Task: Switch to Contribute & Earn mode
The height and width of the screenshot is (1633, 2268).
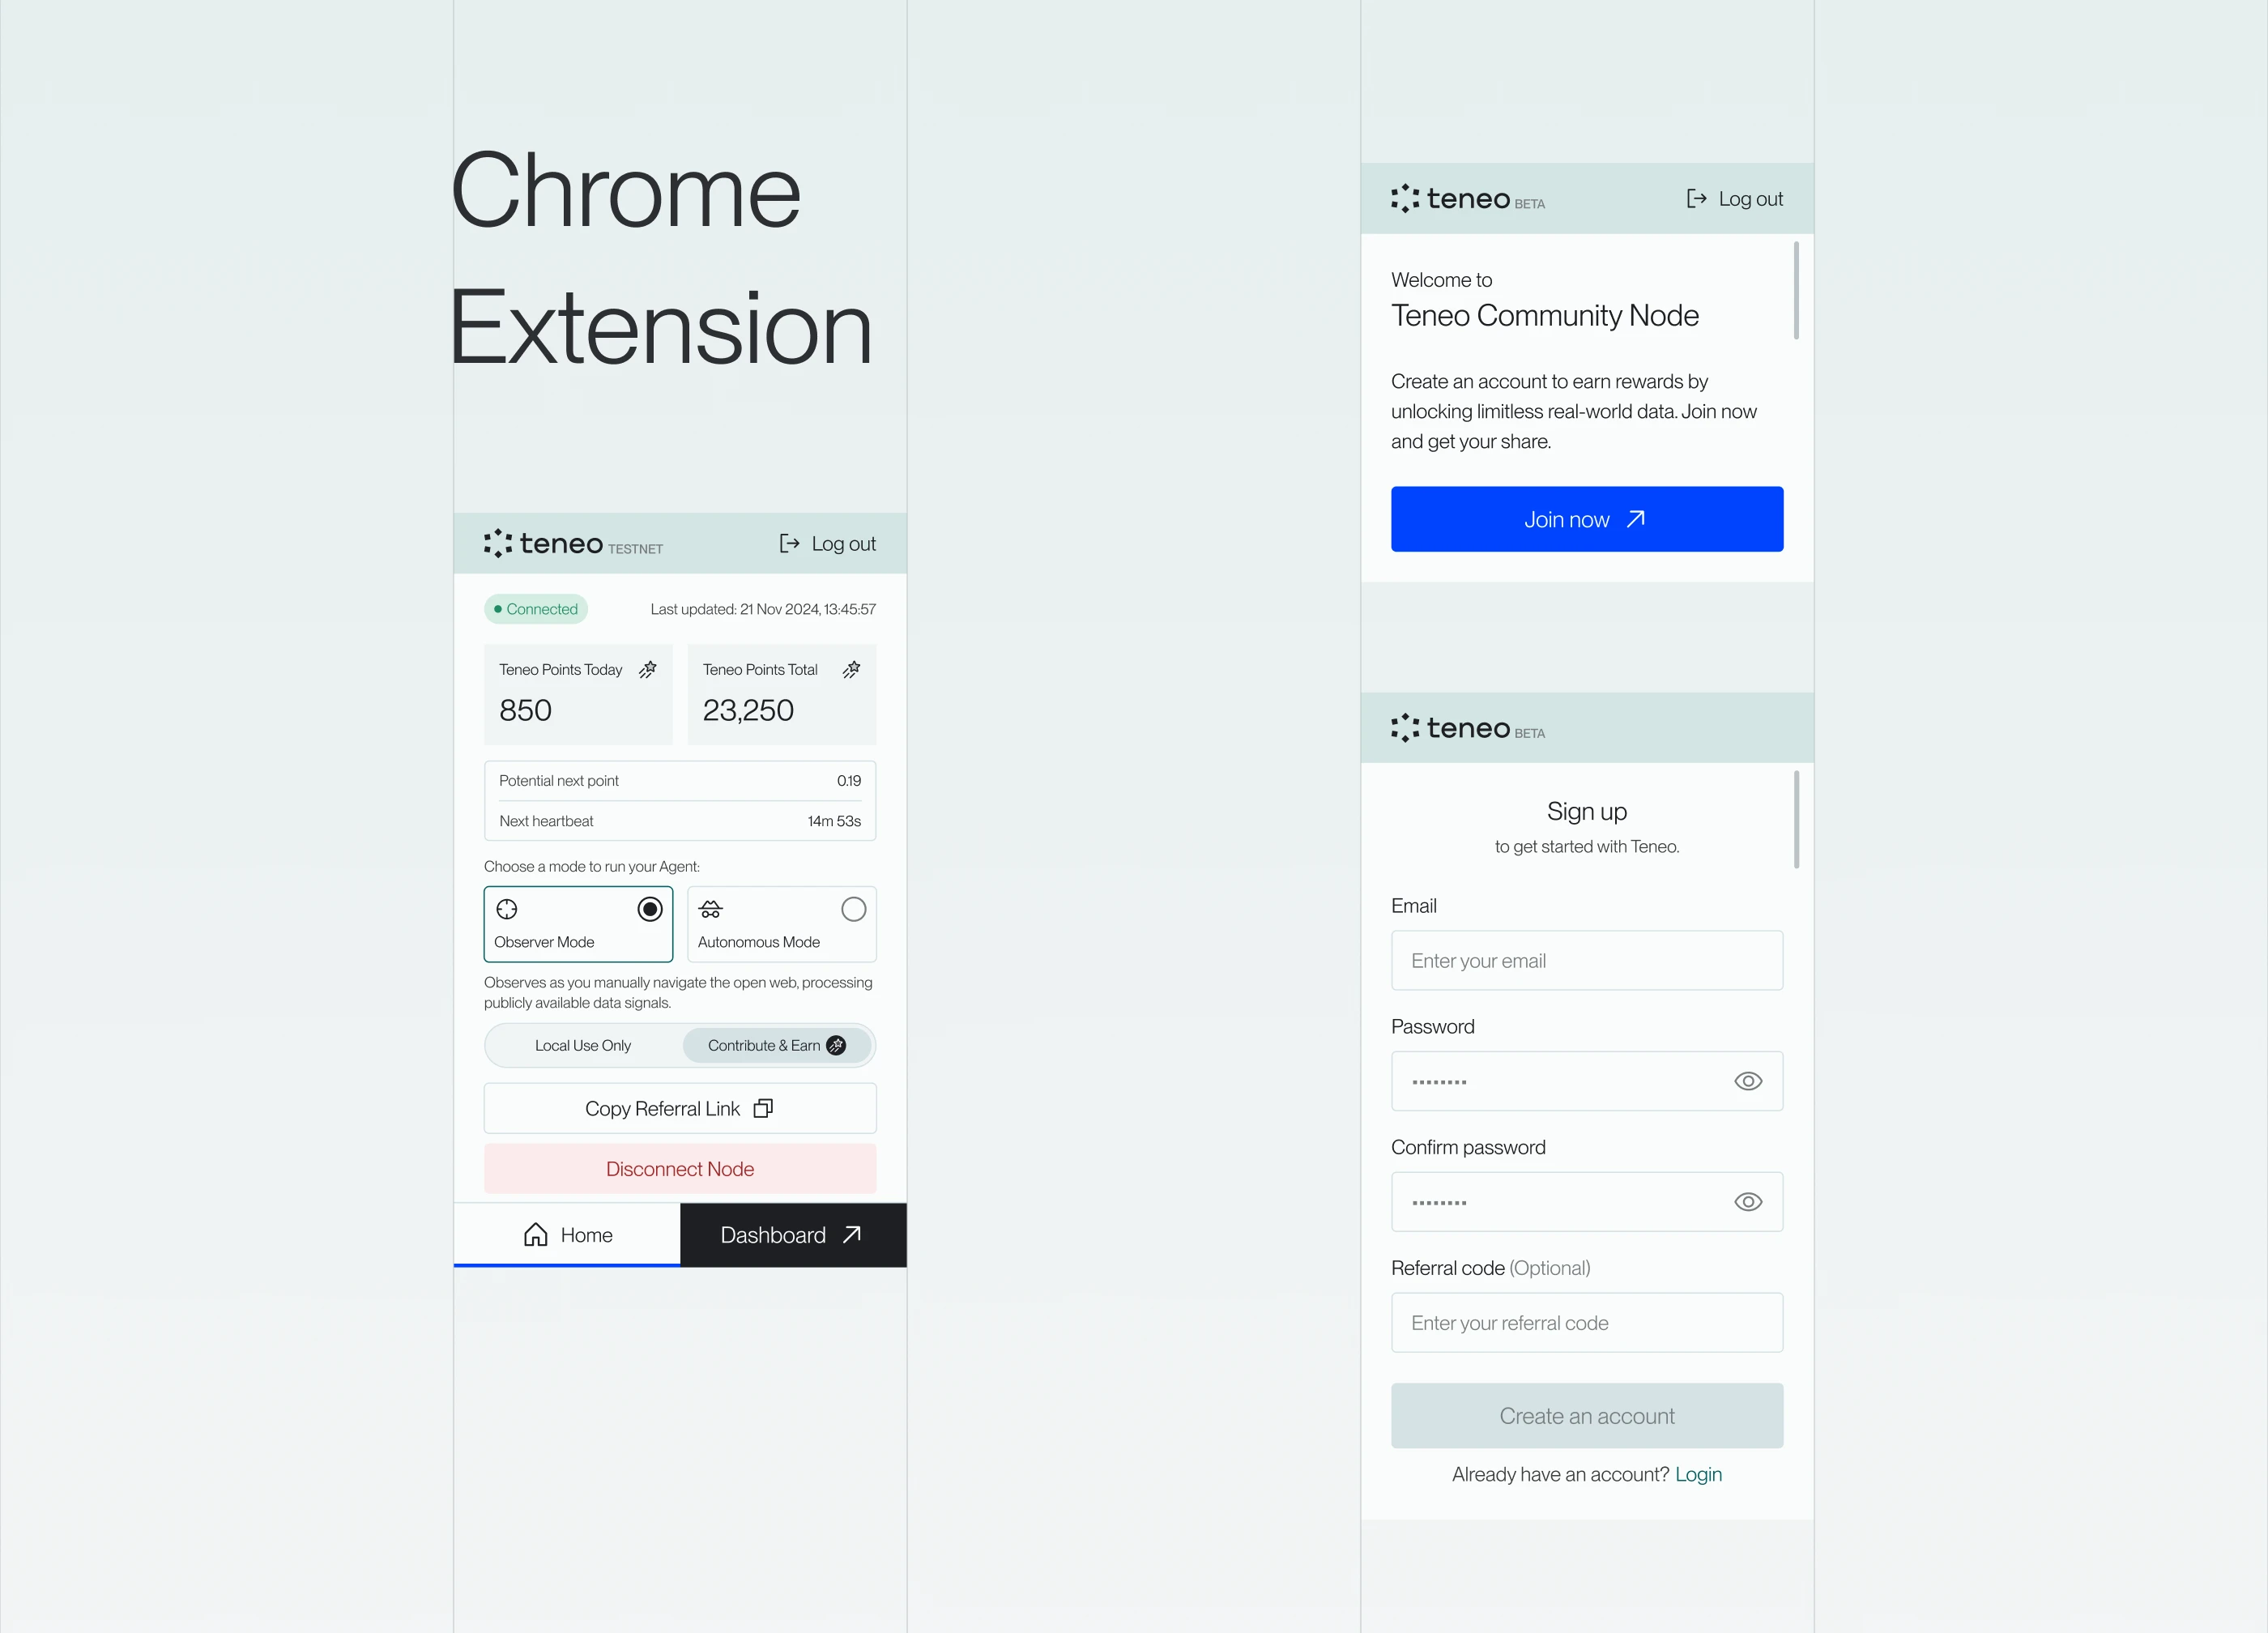Action: (776, 1045)
